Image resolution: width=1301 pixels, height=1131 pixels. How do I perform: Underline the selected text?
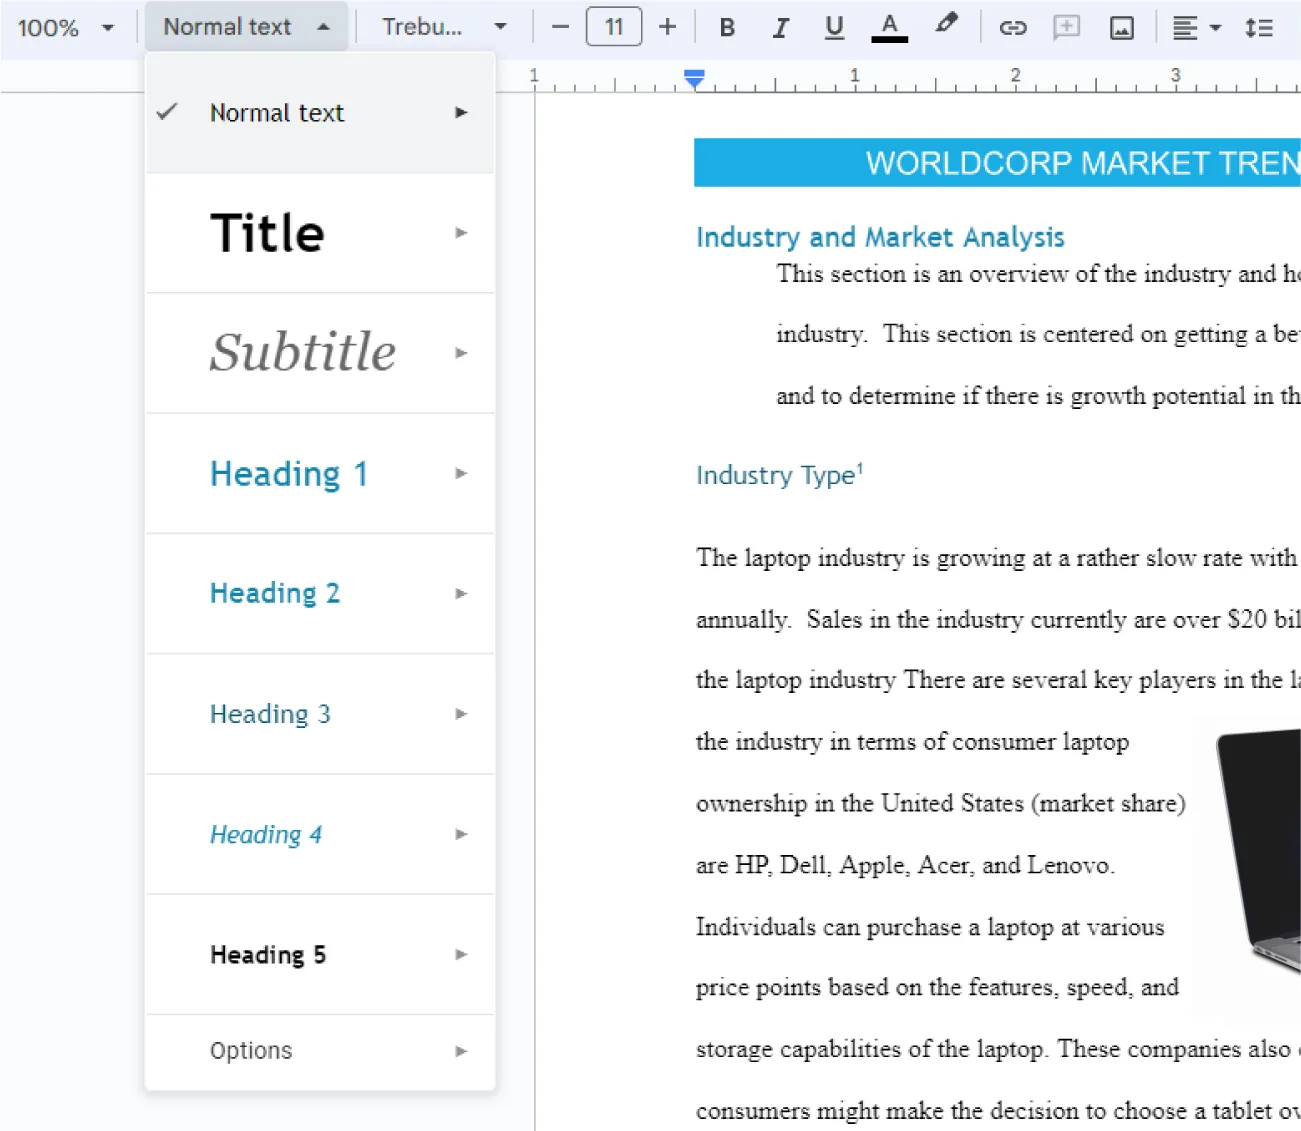[834, 27]
